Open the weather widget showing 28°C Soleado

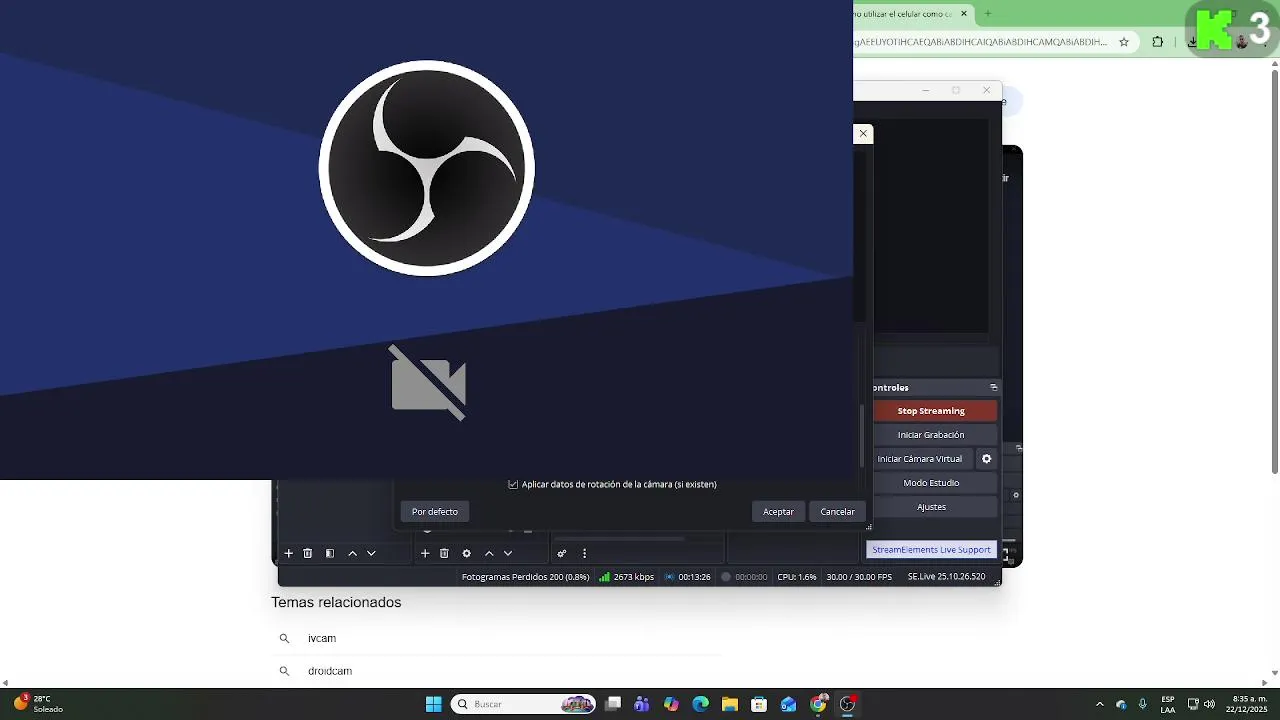point(38,704)
